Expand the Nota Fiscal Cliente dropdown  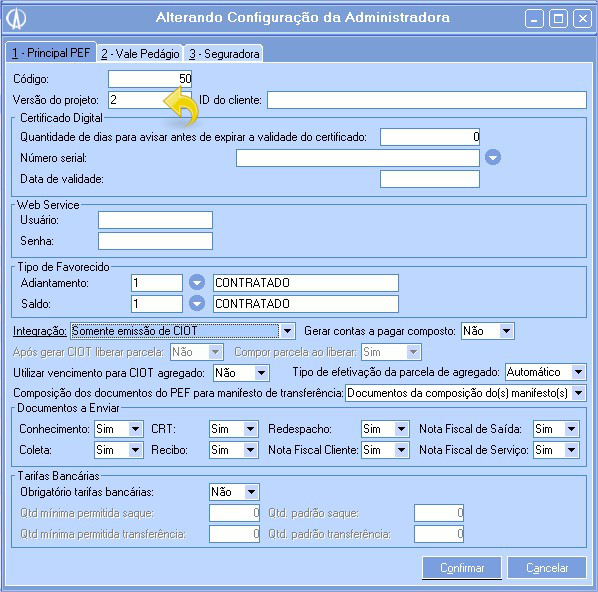(x=401, y=450)
